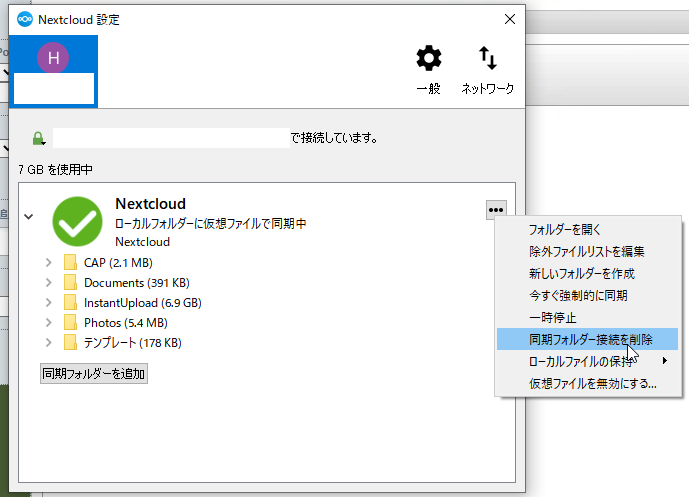Open ローカルファイルの保持 submenu
The image size is (689, 497).
(587, 361)
